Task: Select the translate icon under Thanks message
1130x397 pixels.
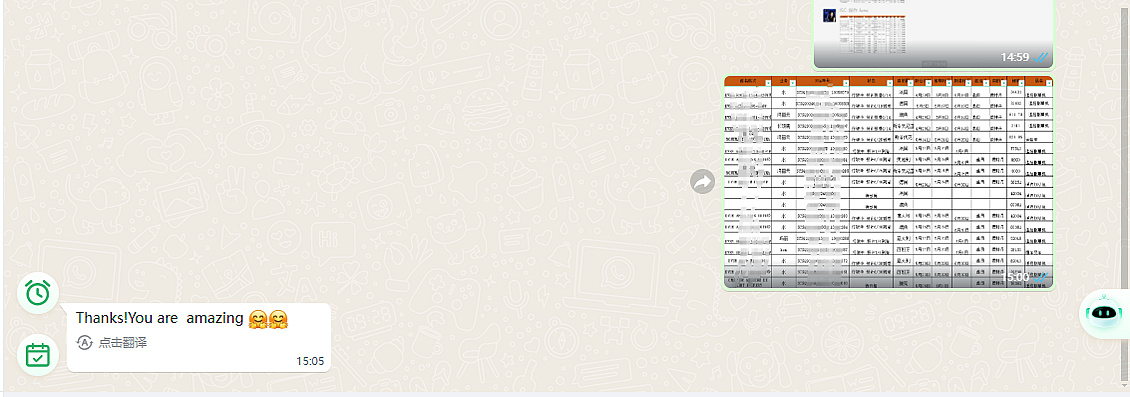Action: 84,343
